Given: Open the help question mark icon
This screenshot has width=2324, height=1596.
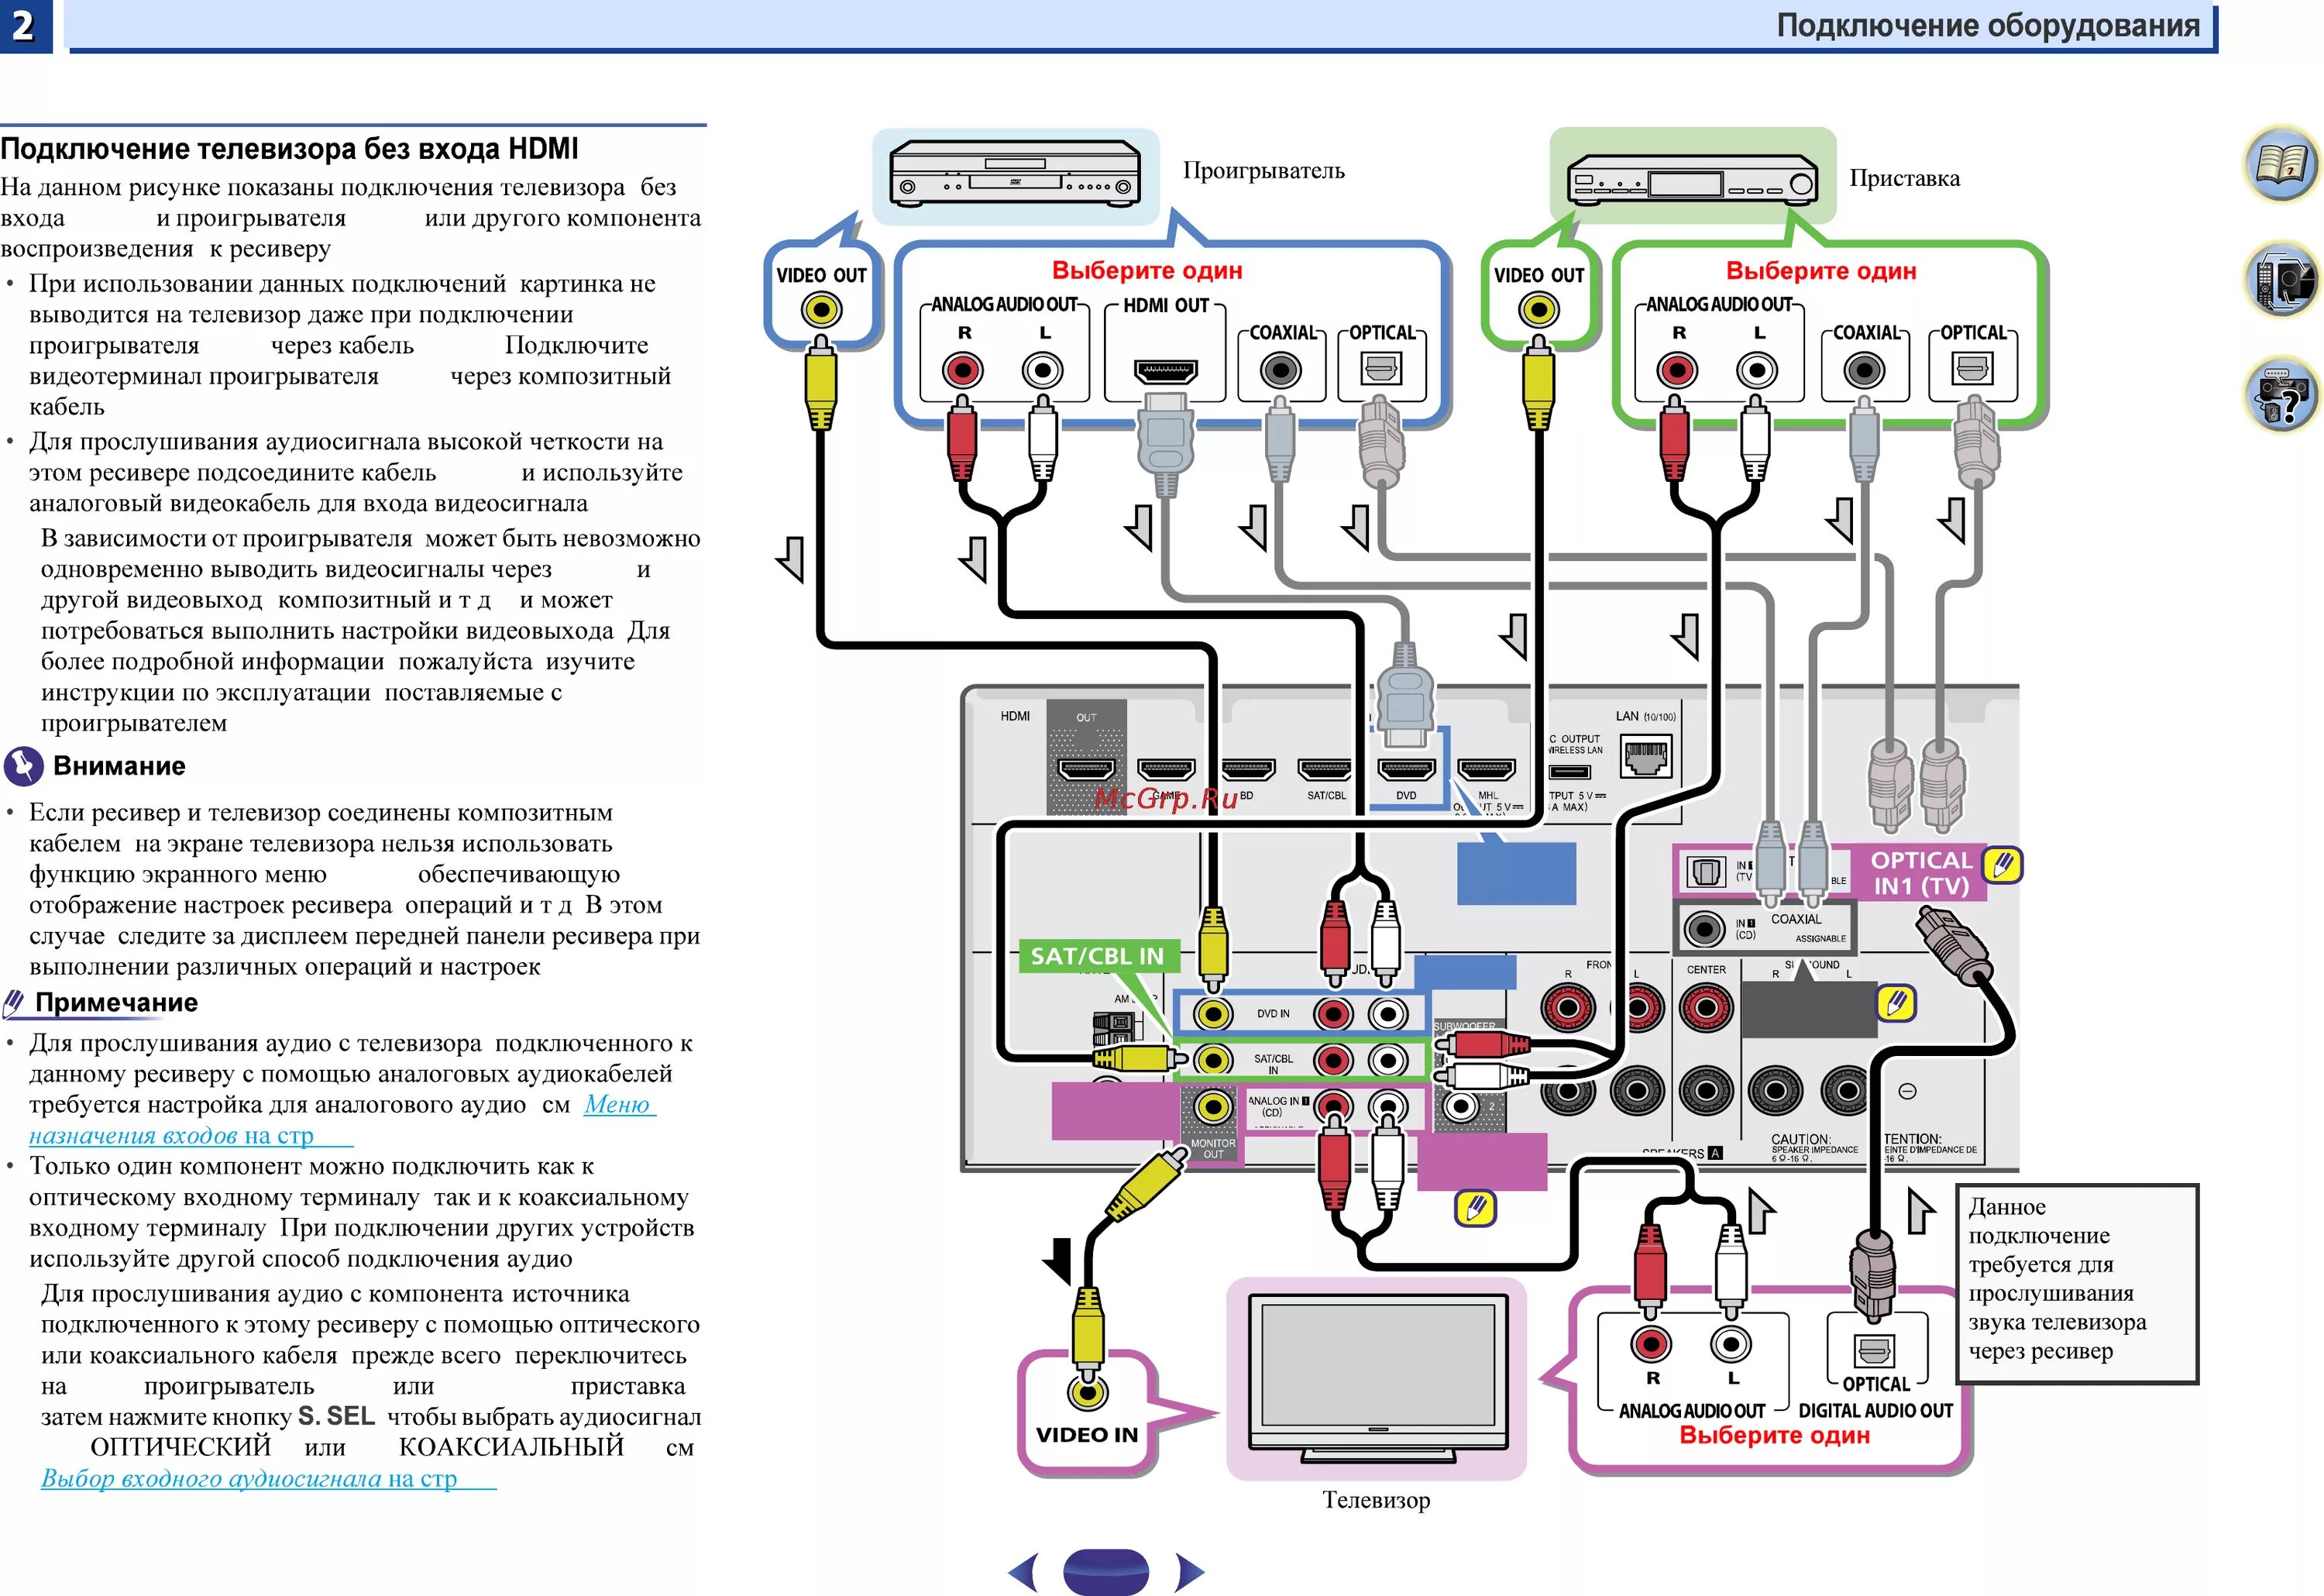Looking at the screenshot, I should click(x=2281, y=396).
